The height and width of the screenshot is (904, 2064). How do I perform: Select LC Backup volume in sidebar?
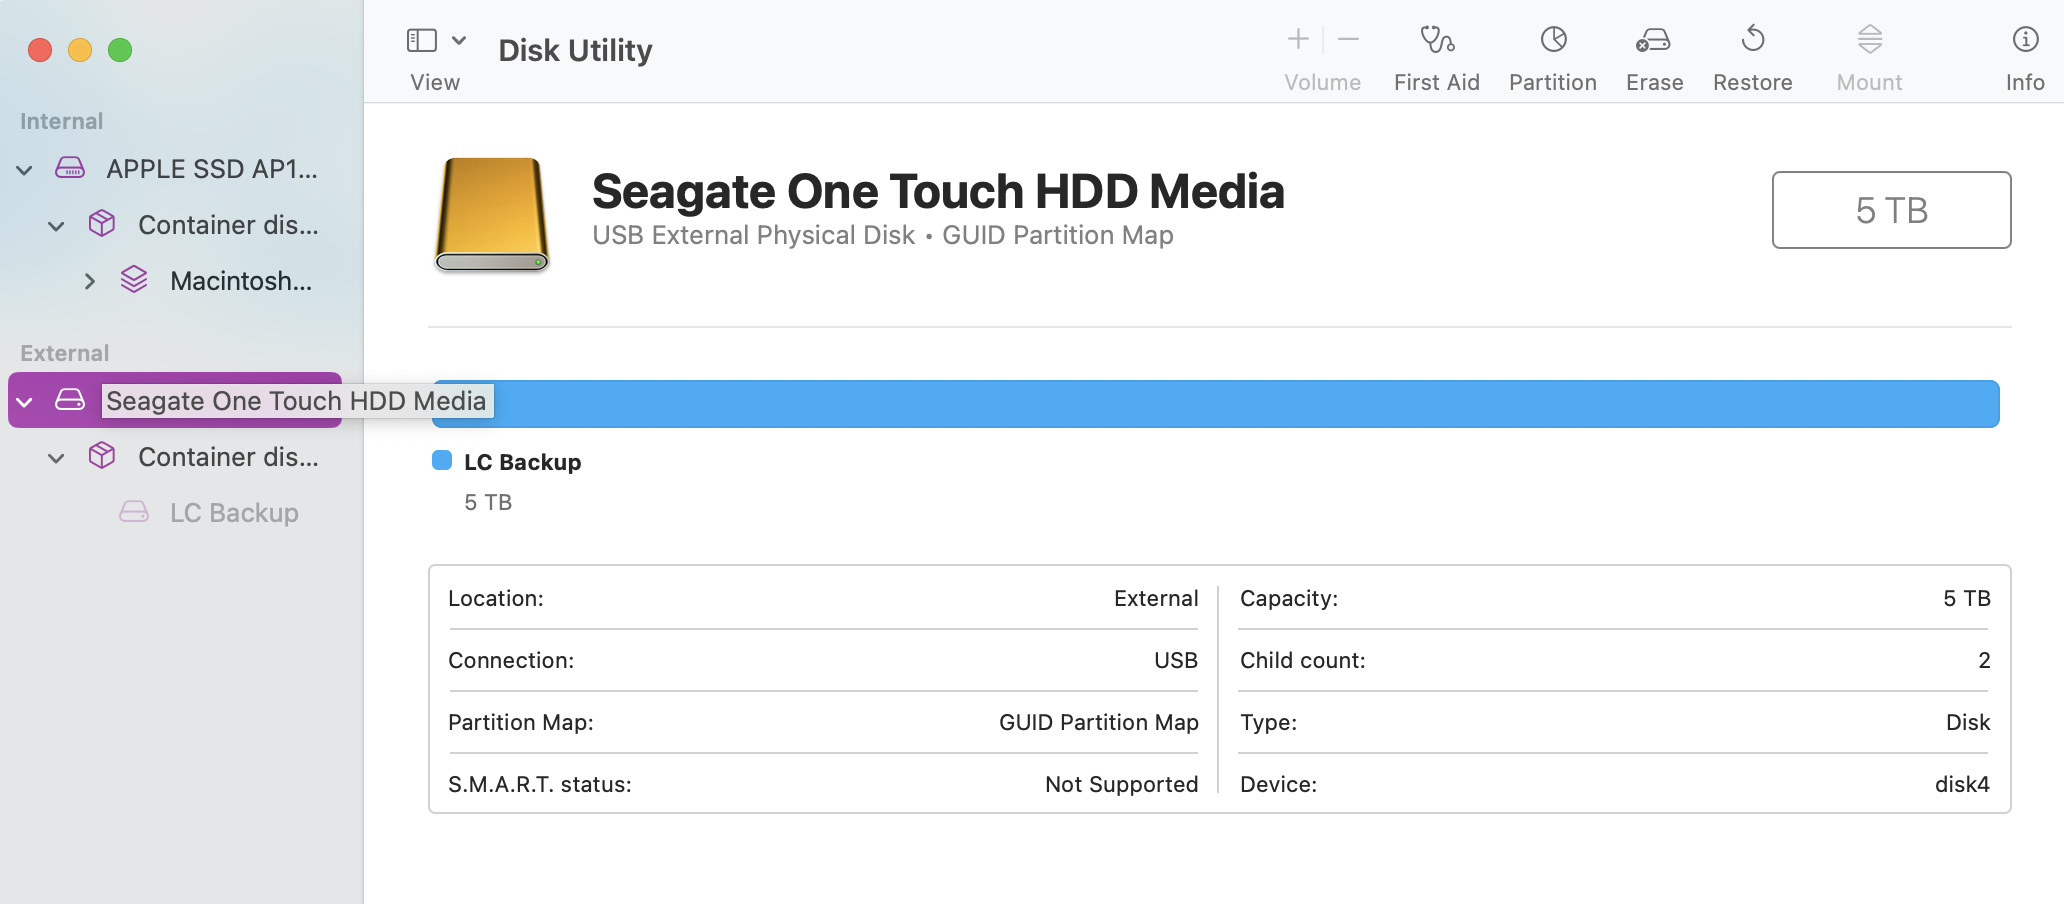[233, 513]
